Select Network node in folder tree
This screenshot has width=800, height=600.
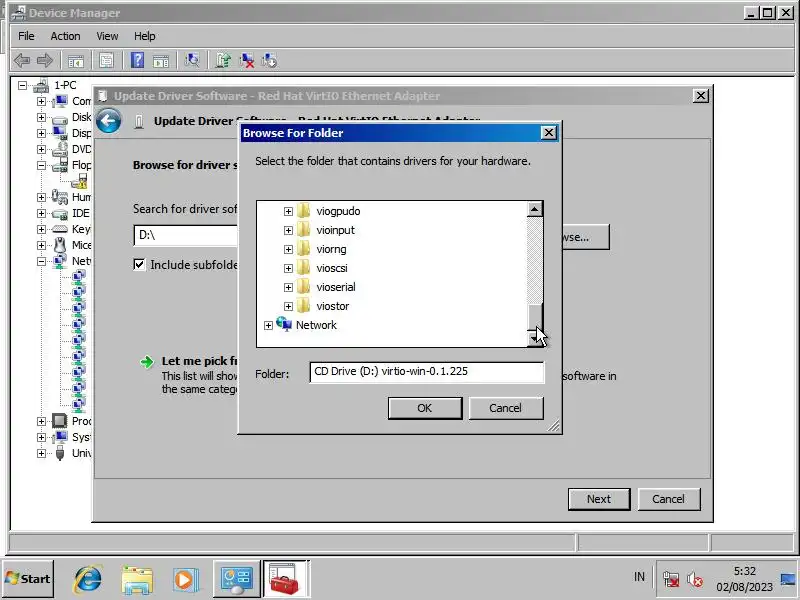tap(316, 325)
